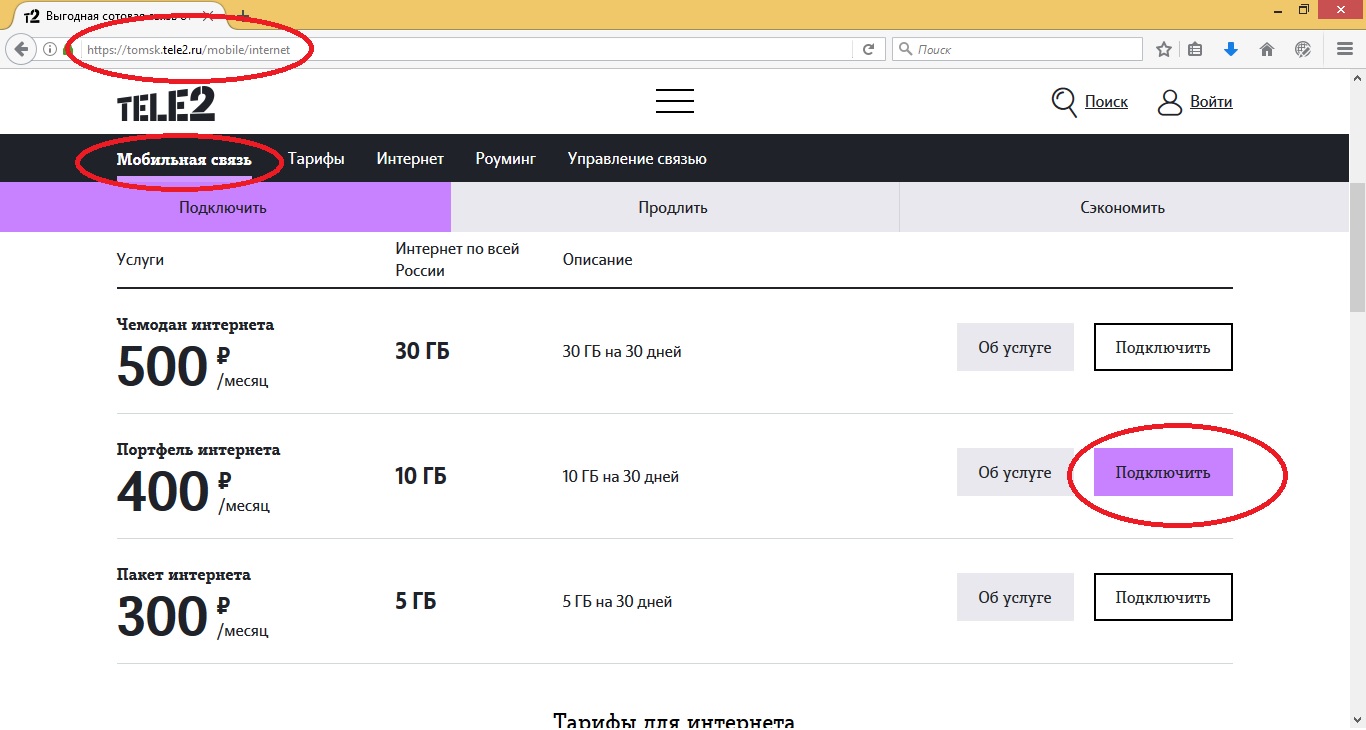Switch to the Сэкономить tab
This screenshot has height=730, width=1366.
pyautogui.click(x=1125, y=207)
